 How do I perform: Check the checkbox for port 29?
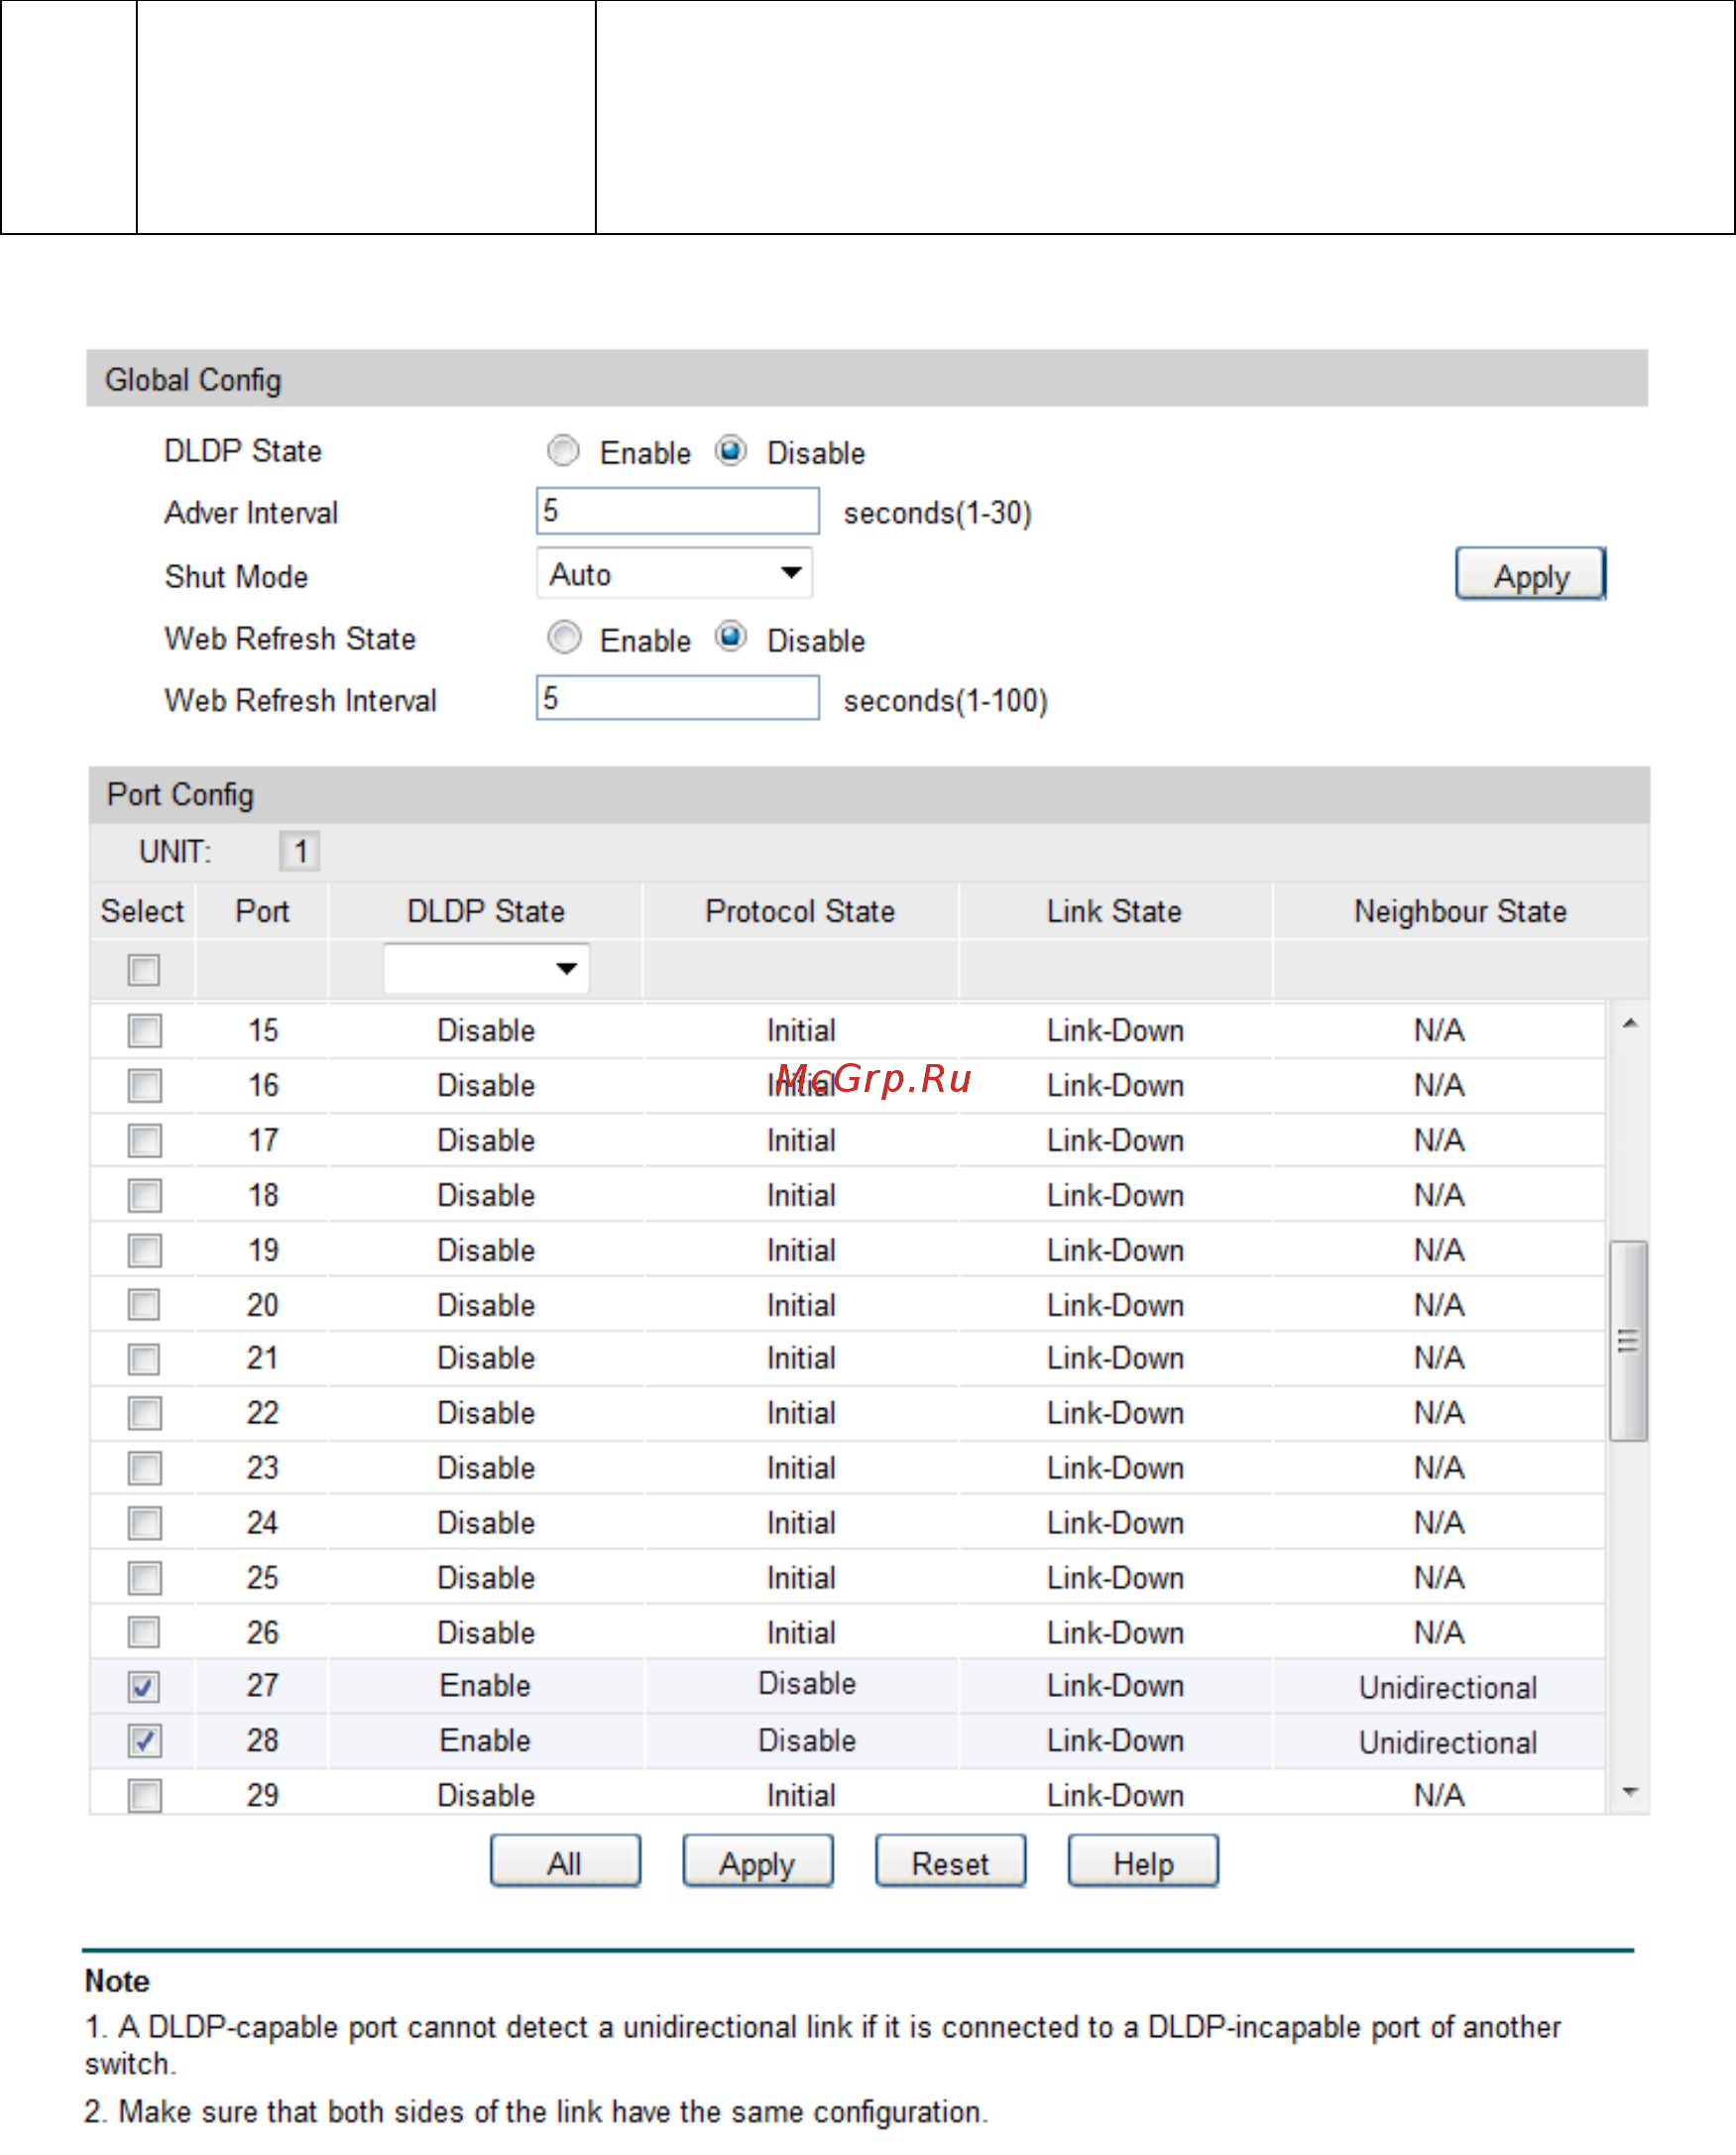click(145, 1796)
